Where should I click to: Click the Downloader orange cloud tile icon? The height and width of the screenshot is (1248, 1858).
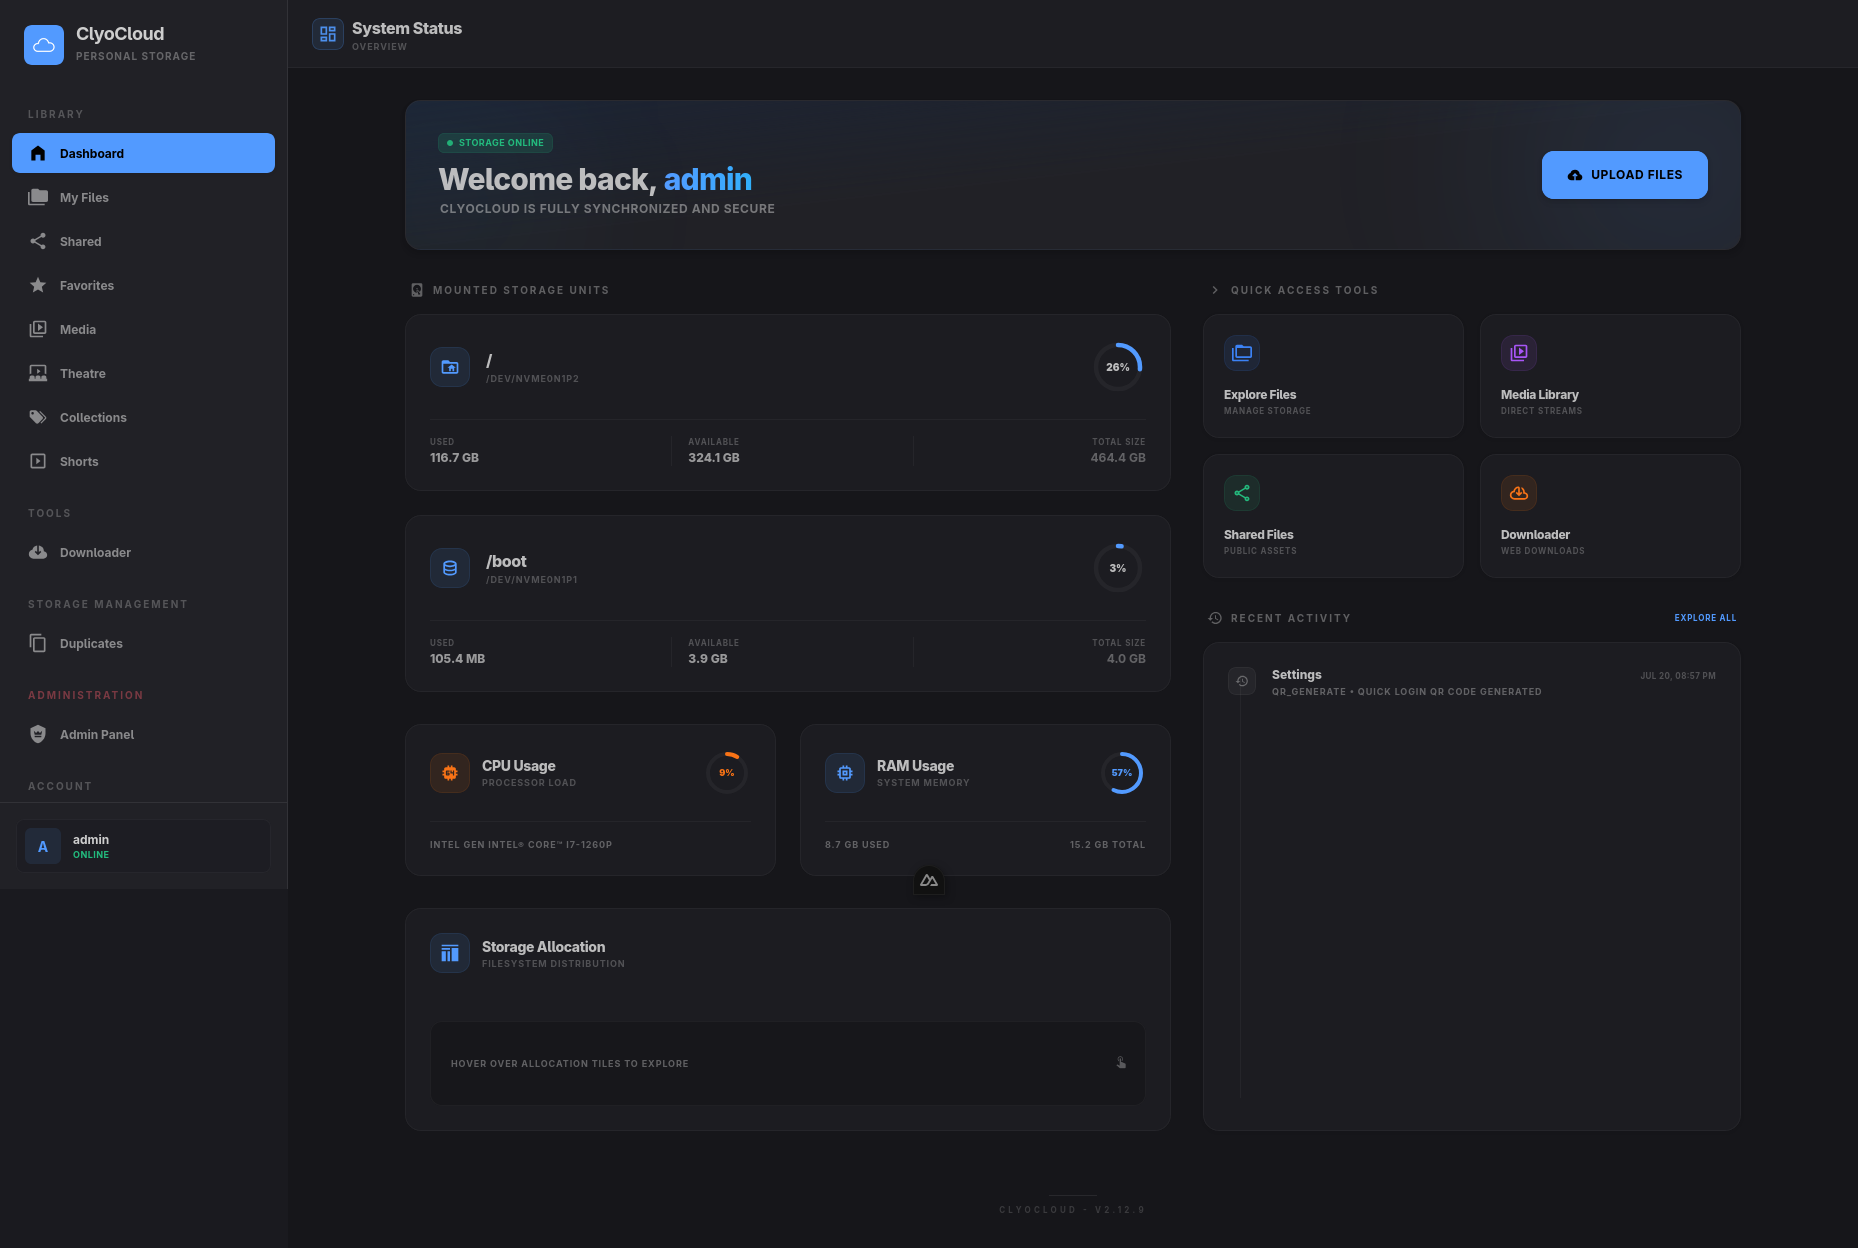pos(1519,493)
